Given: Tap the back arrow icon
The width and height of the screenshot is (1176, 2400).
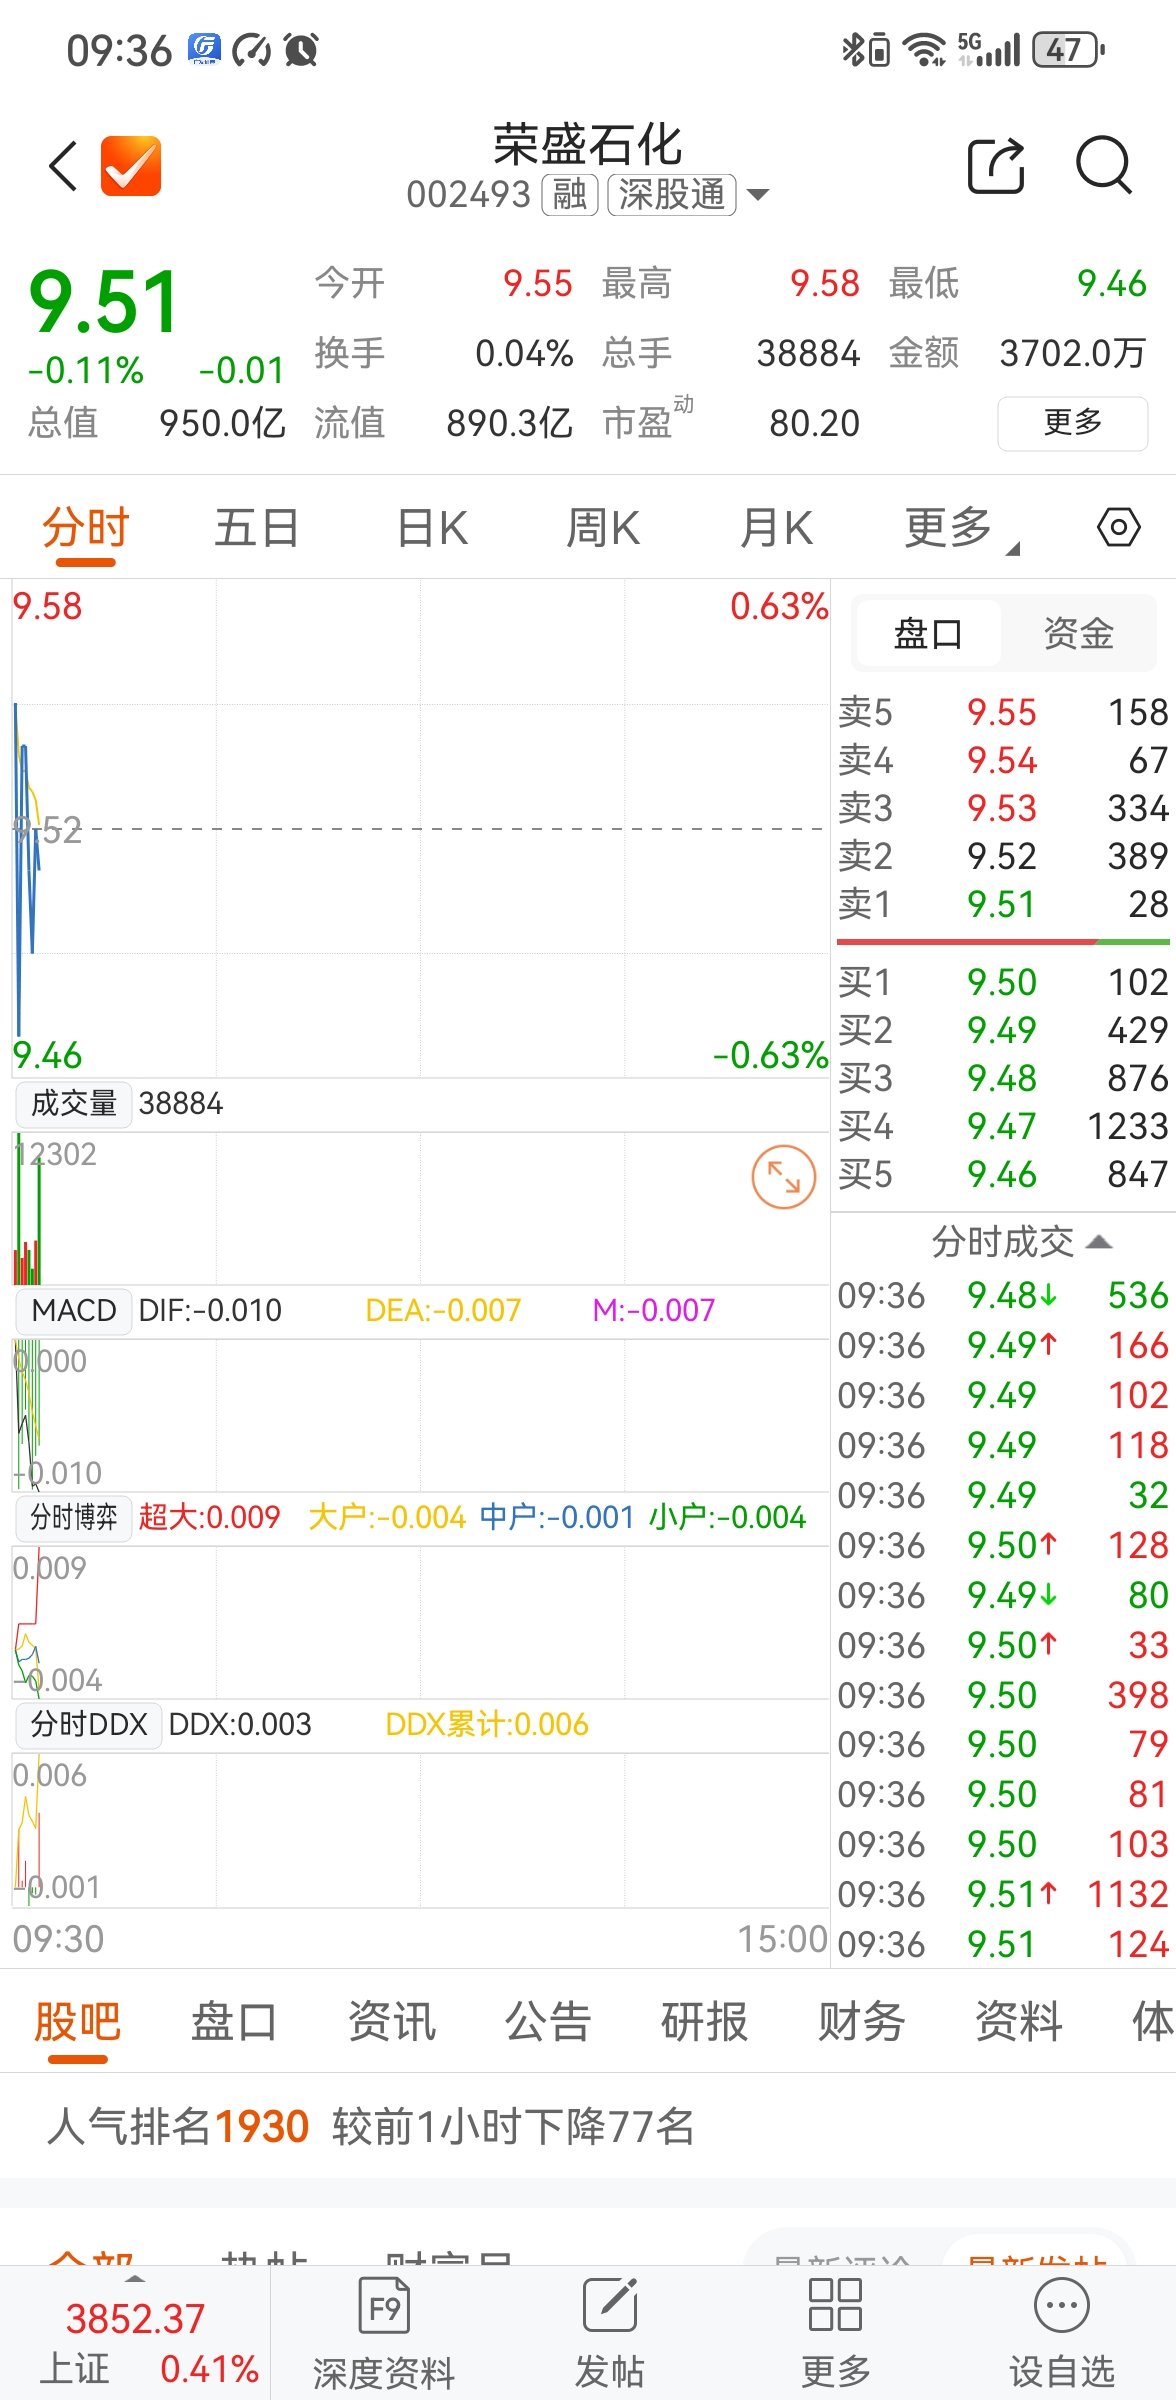Looking at the screenshot, I should click(63, 166).
